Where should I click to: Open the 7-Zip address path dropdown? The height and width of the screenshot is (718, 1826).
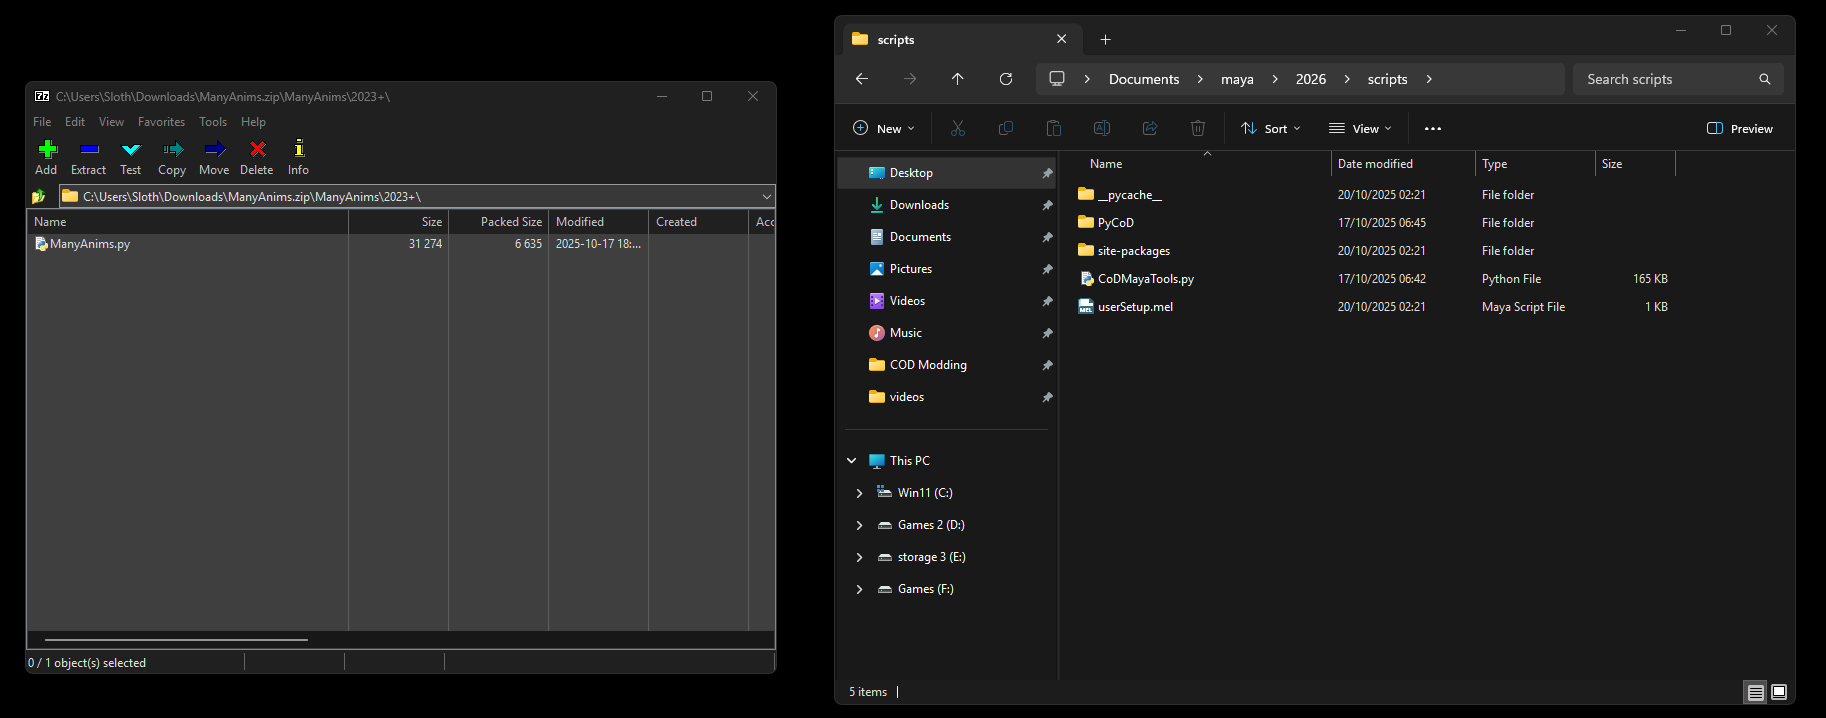coord(766,197)
